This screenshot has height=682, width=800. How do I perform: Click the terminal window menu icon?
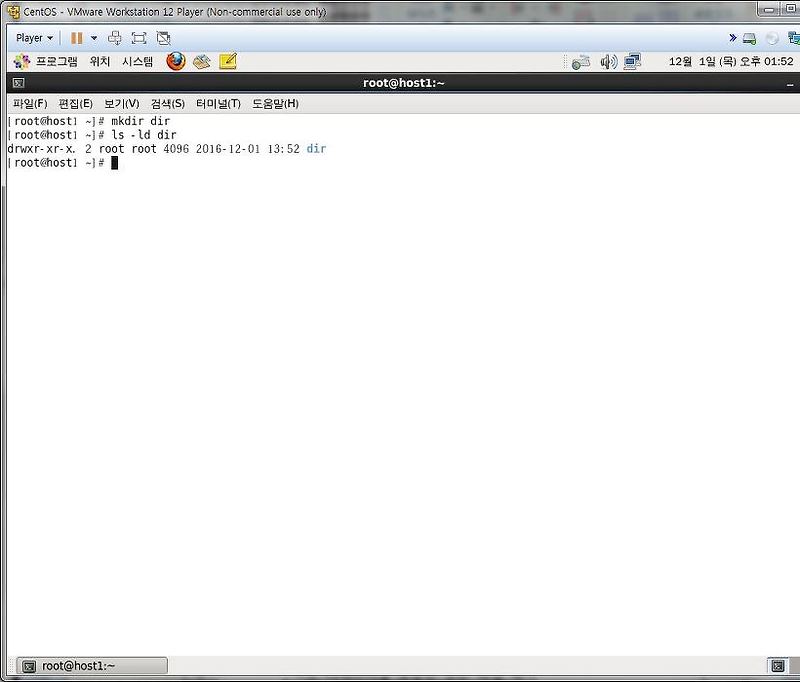(x=18, y=83)
